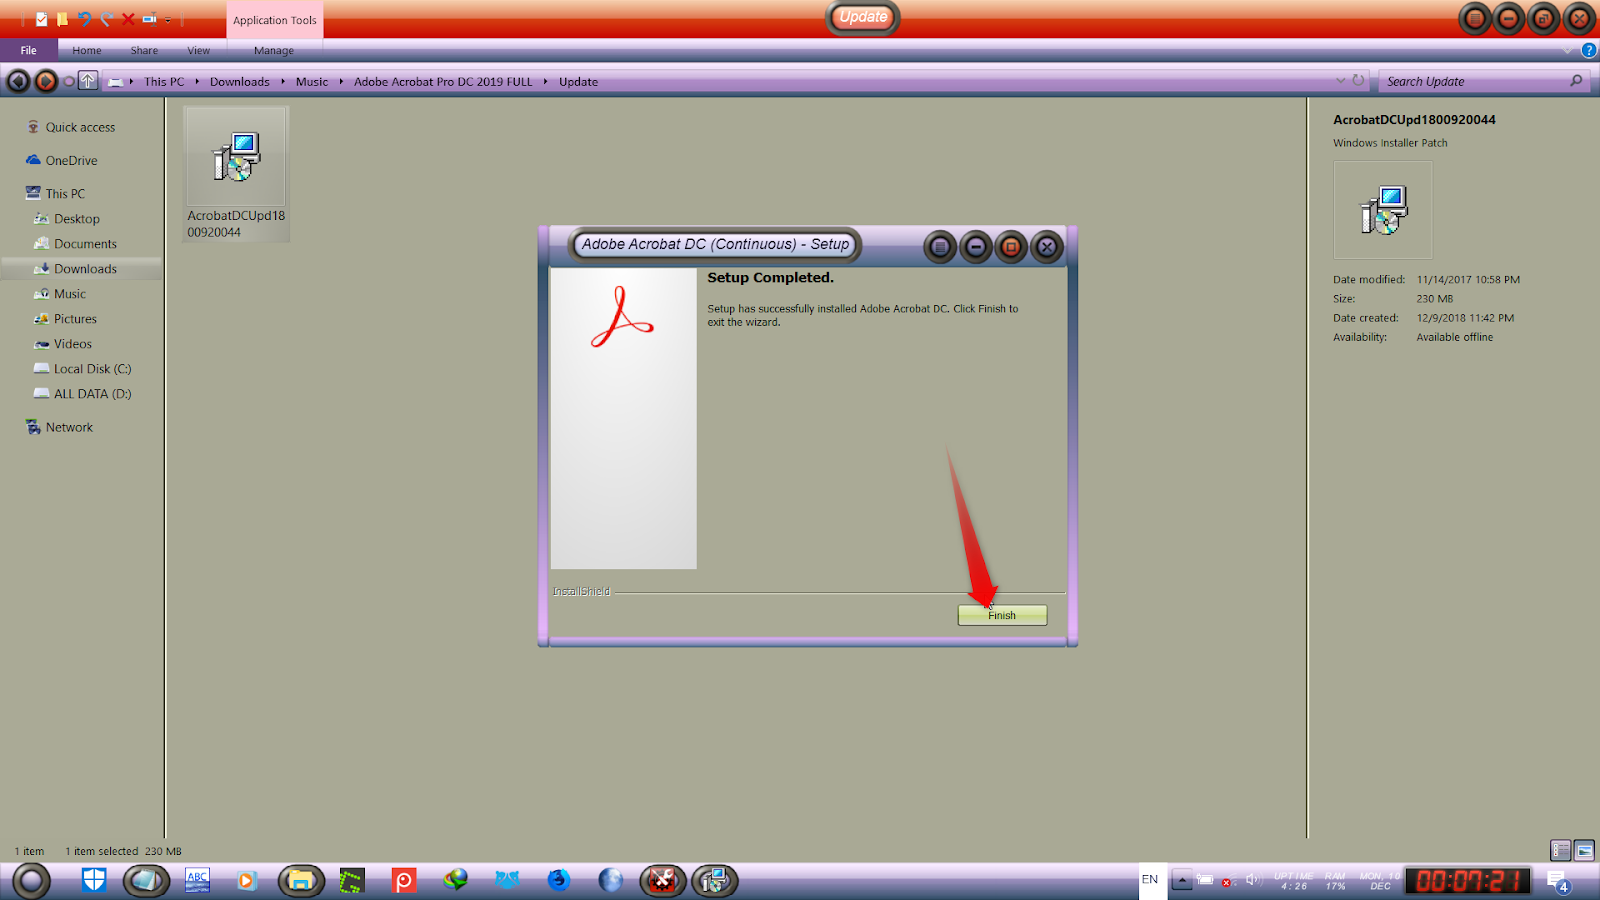This screenshot has width=1600, height=900.
Task: Switch to the Manage ribbon tab
Action: pyautogui.click(x=273, y=50)
